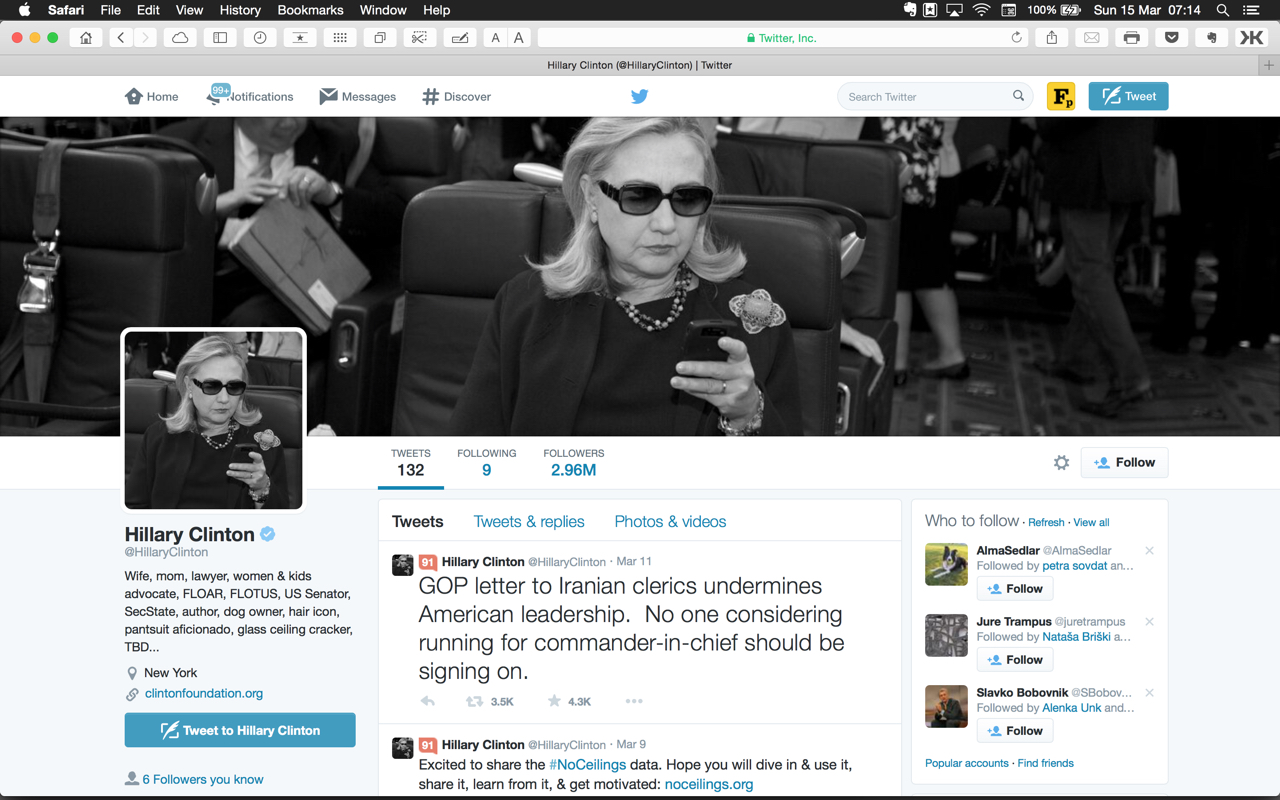View Followers count 2.96M
Image resolution: width=1280 pixels, height=800 pixels.
(x=574, y=463)
